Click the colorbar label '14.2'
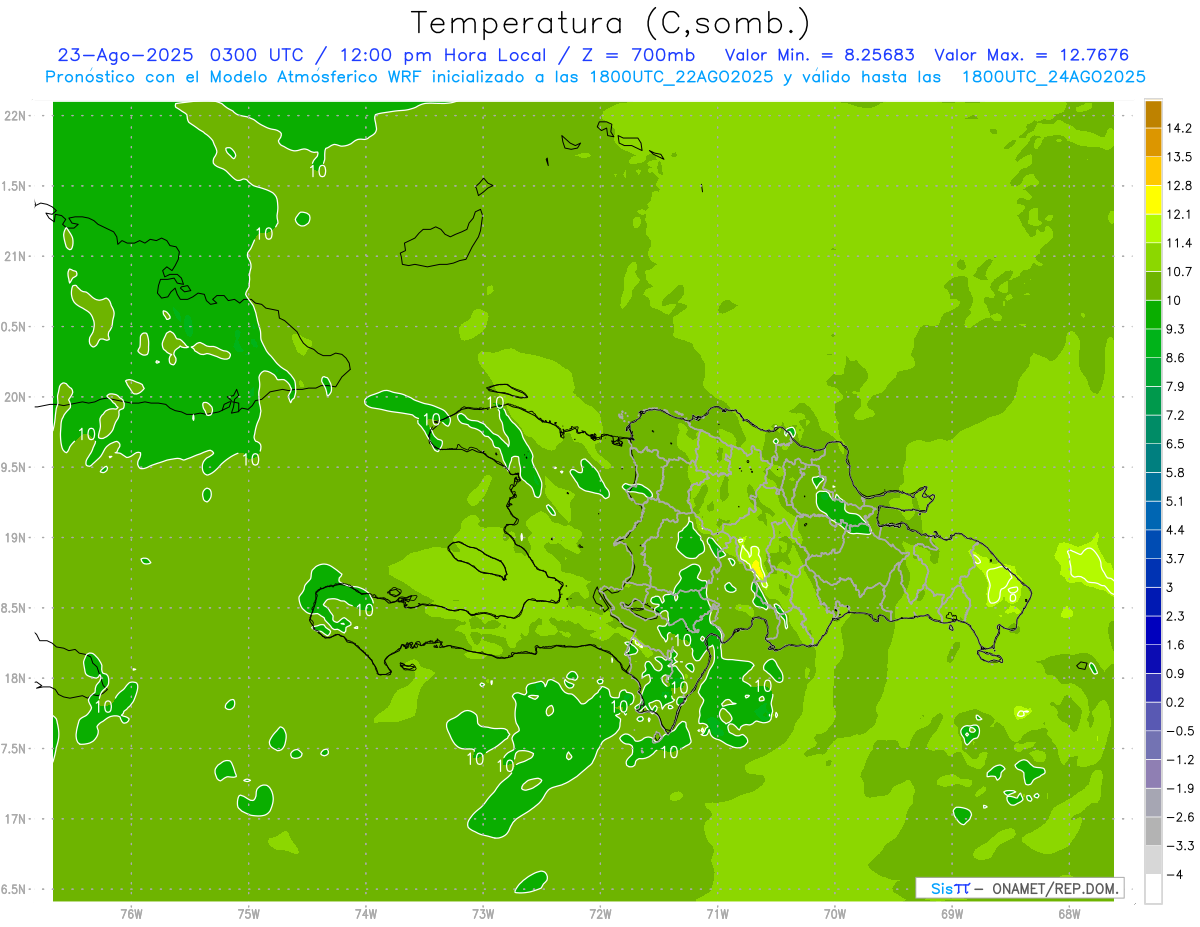The height and width of the screenshot is (927, 1200). pyautogui.click(x=1180, y=128)
